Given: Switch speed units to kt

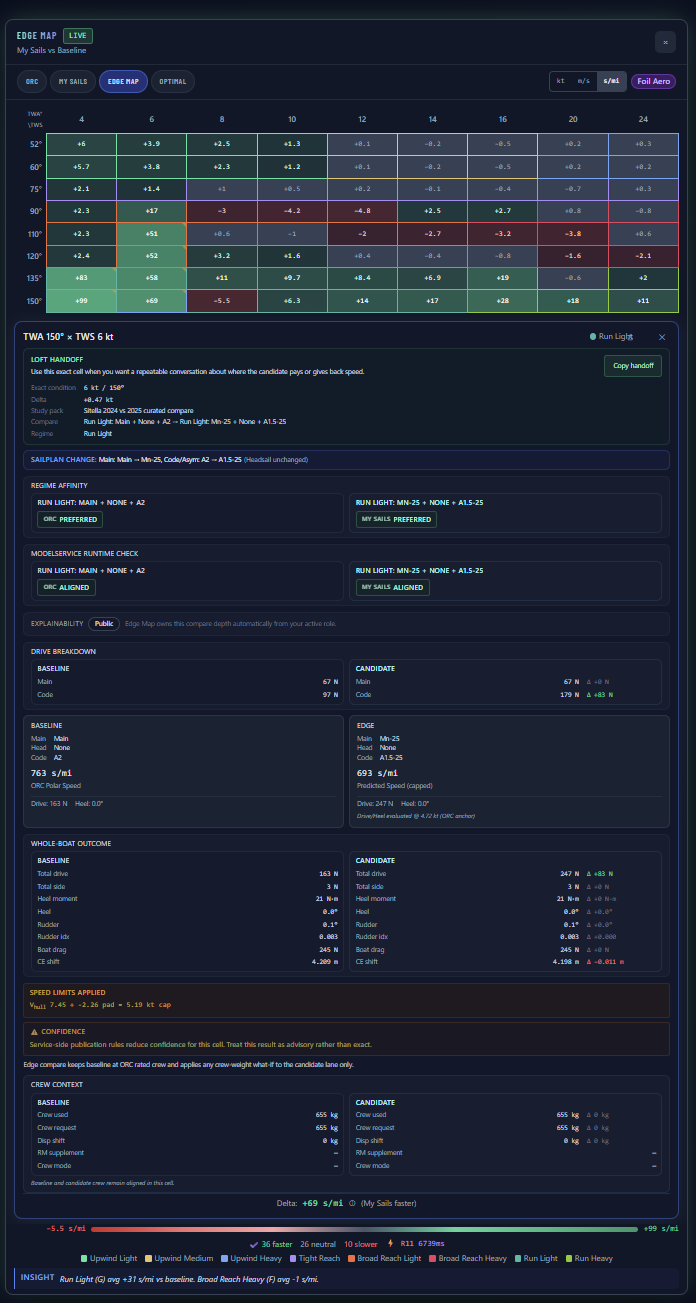Looking at the screenshot, I should pos(560,81).
